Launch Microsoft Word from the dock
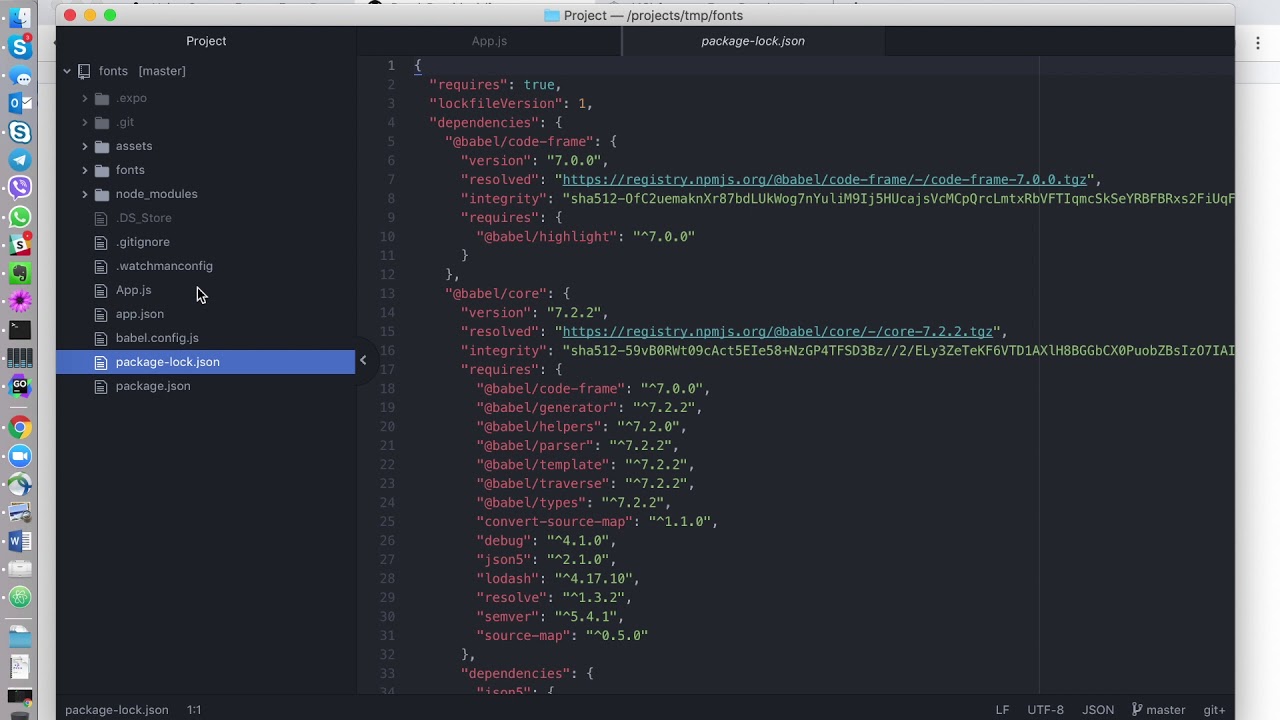Viewport: 1280px width, 720px height. 19,541
